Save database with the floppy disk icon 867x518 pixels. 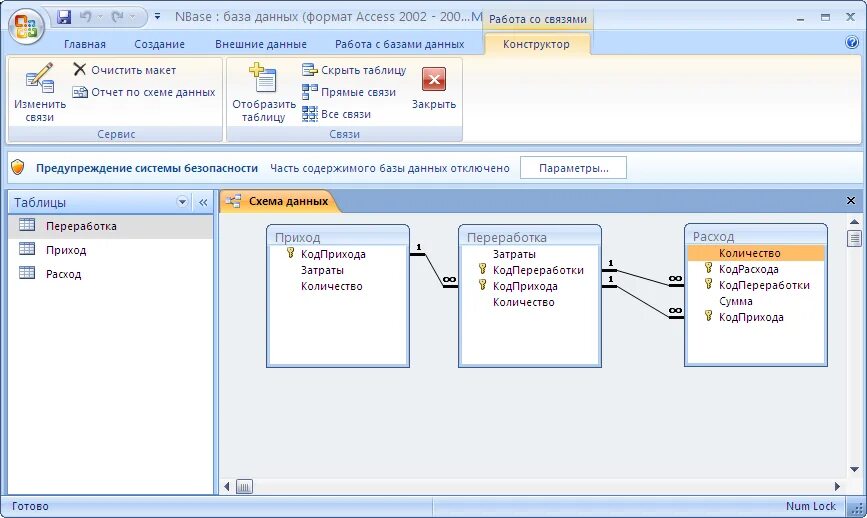(64, 17)
